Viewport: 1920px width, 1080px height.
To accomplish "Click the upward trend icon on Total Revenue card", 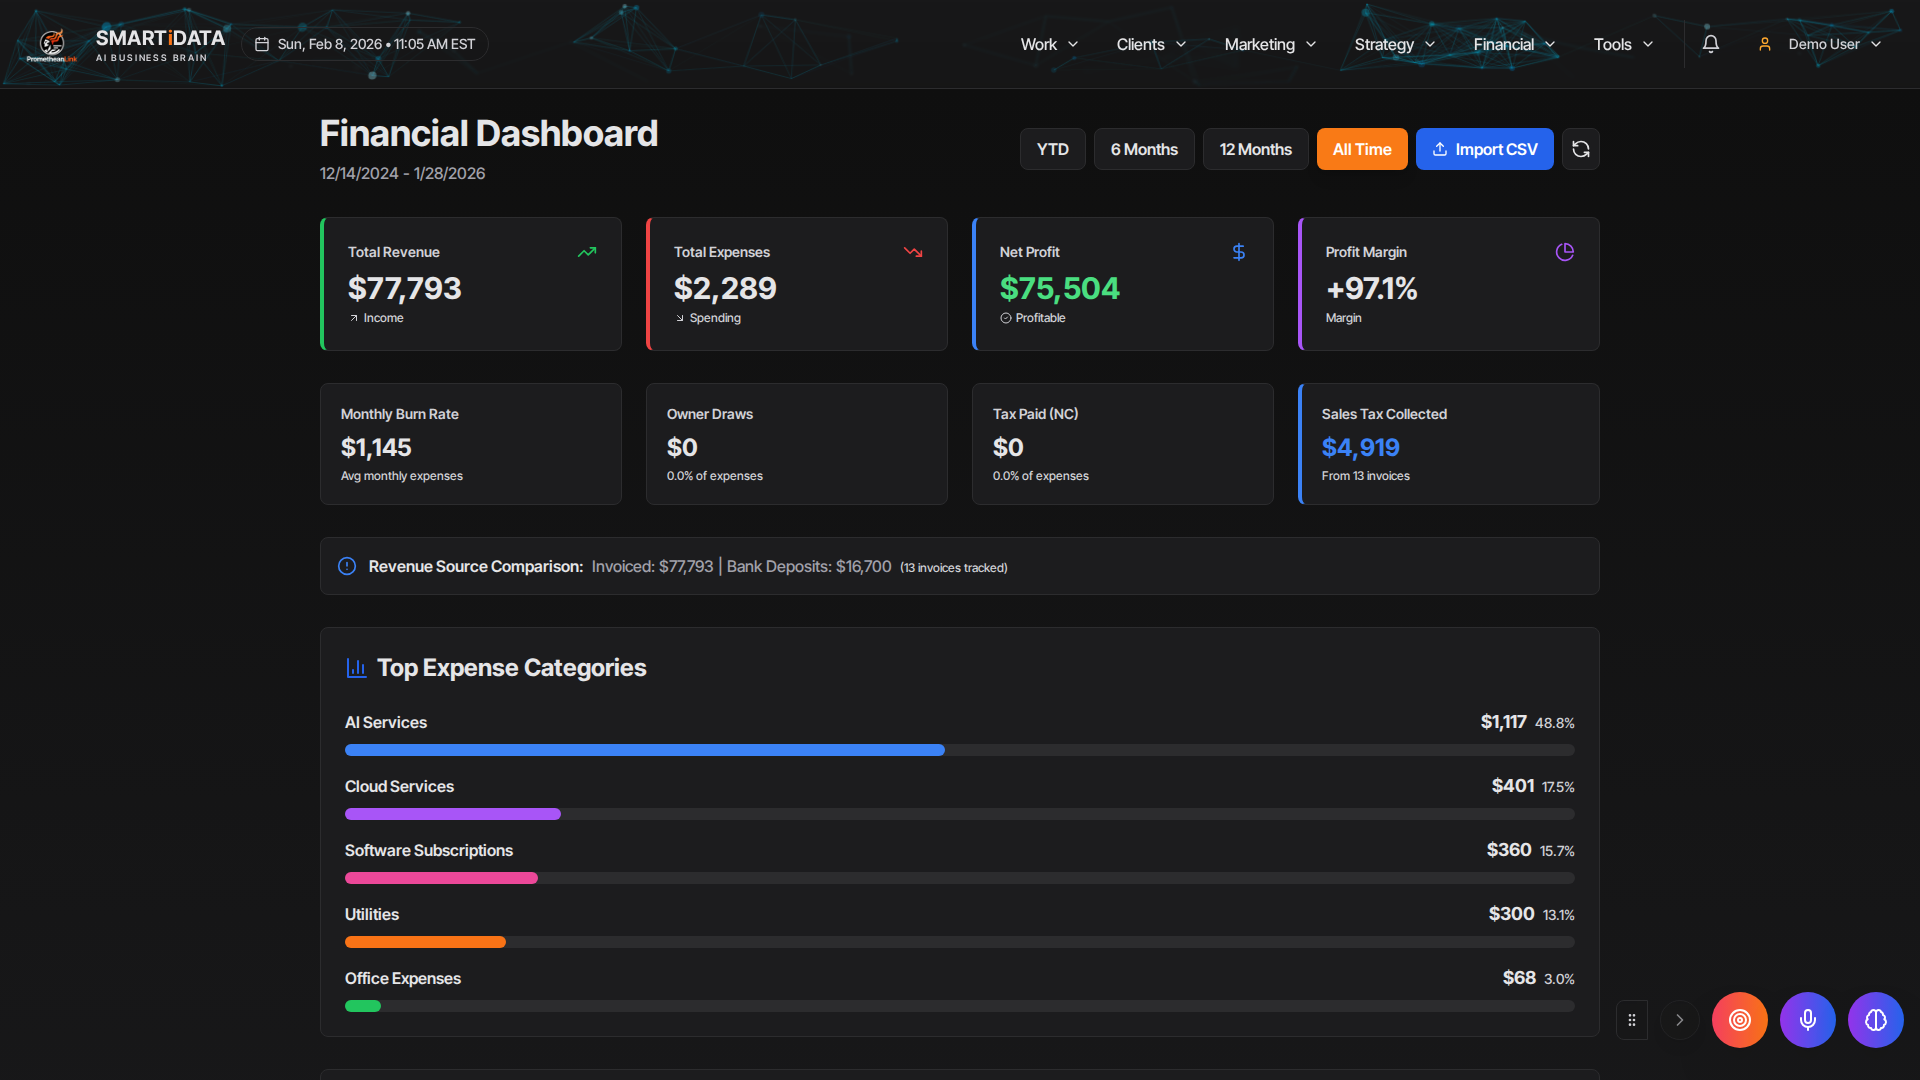I will tap(587, 252).
